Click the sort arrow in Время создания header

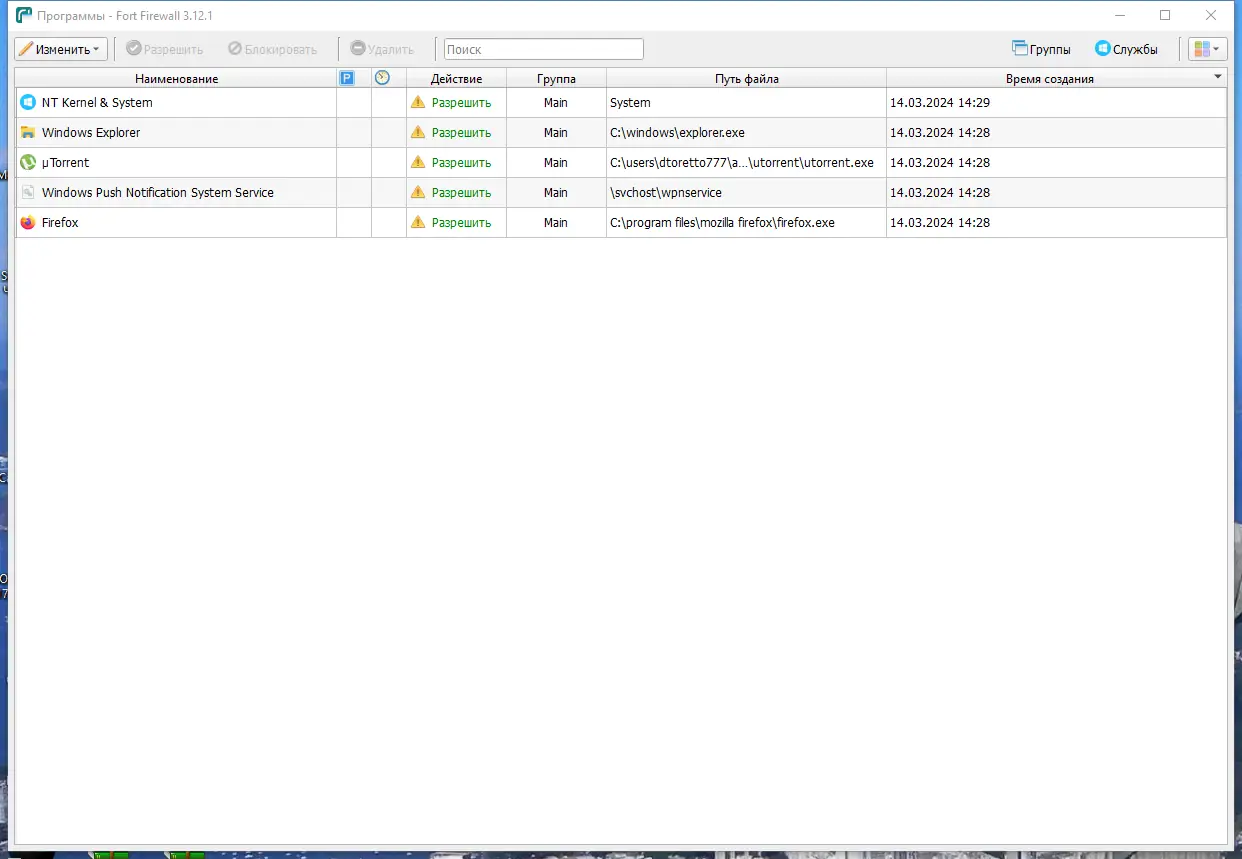(x=1218, y=76)
